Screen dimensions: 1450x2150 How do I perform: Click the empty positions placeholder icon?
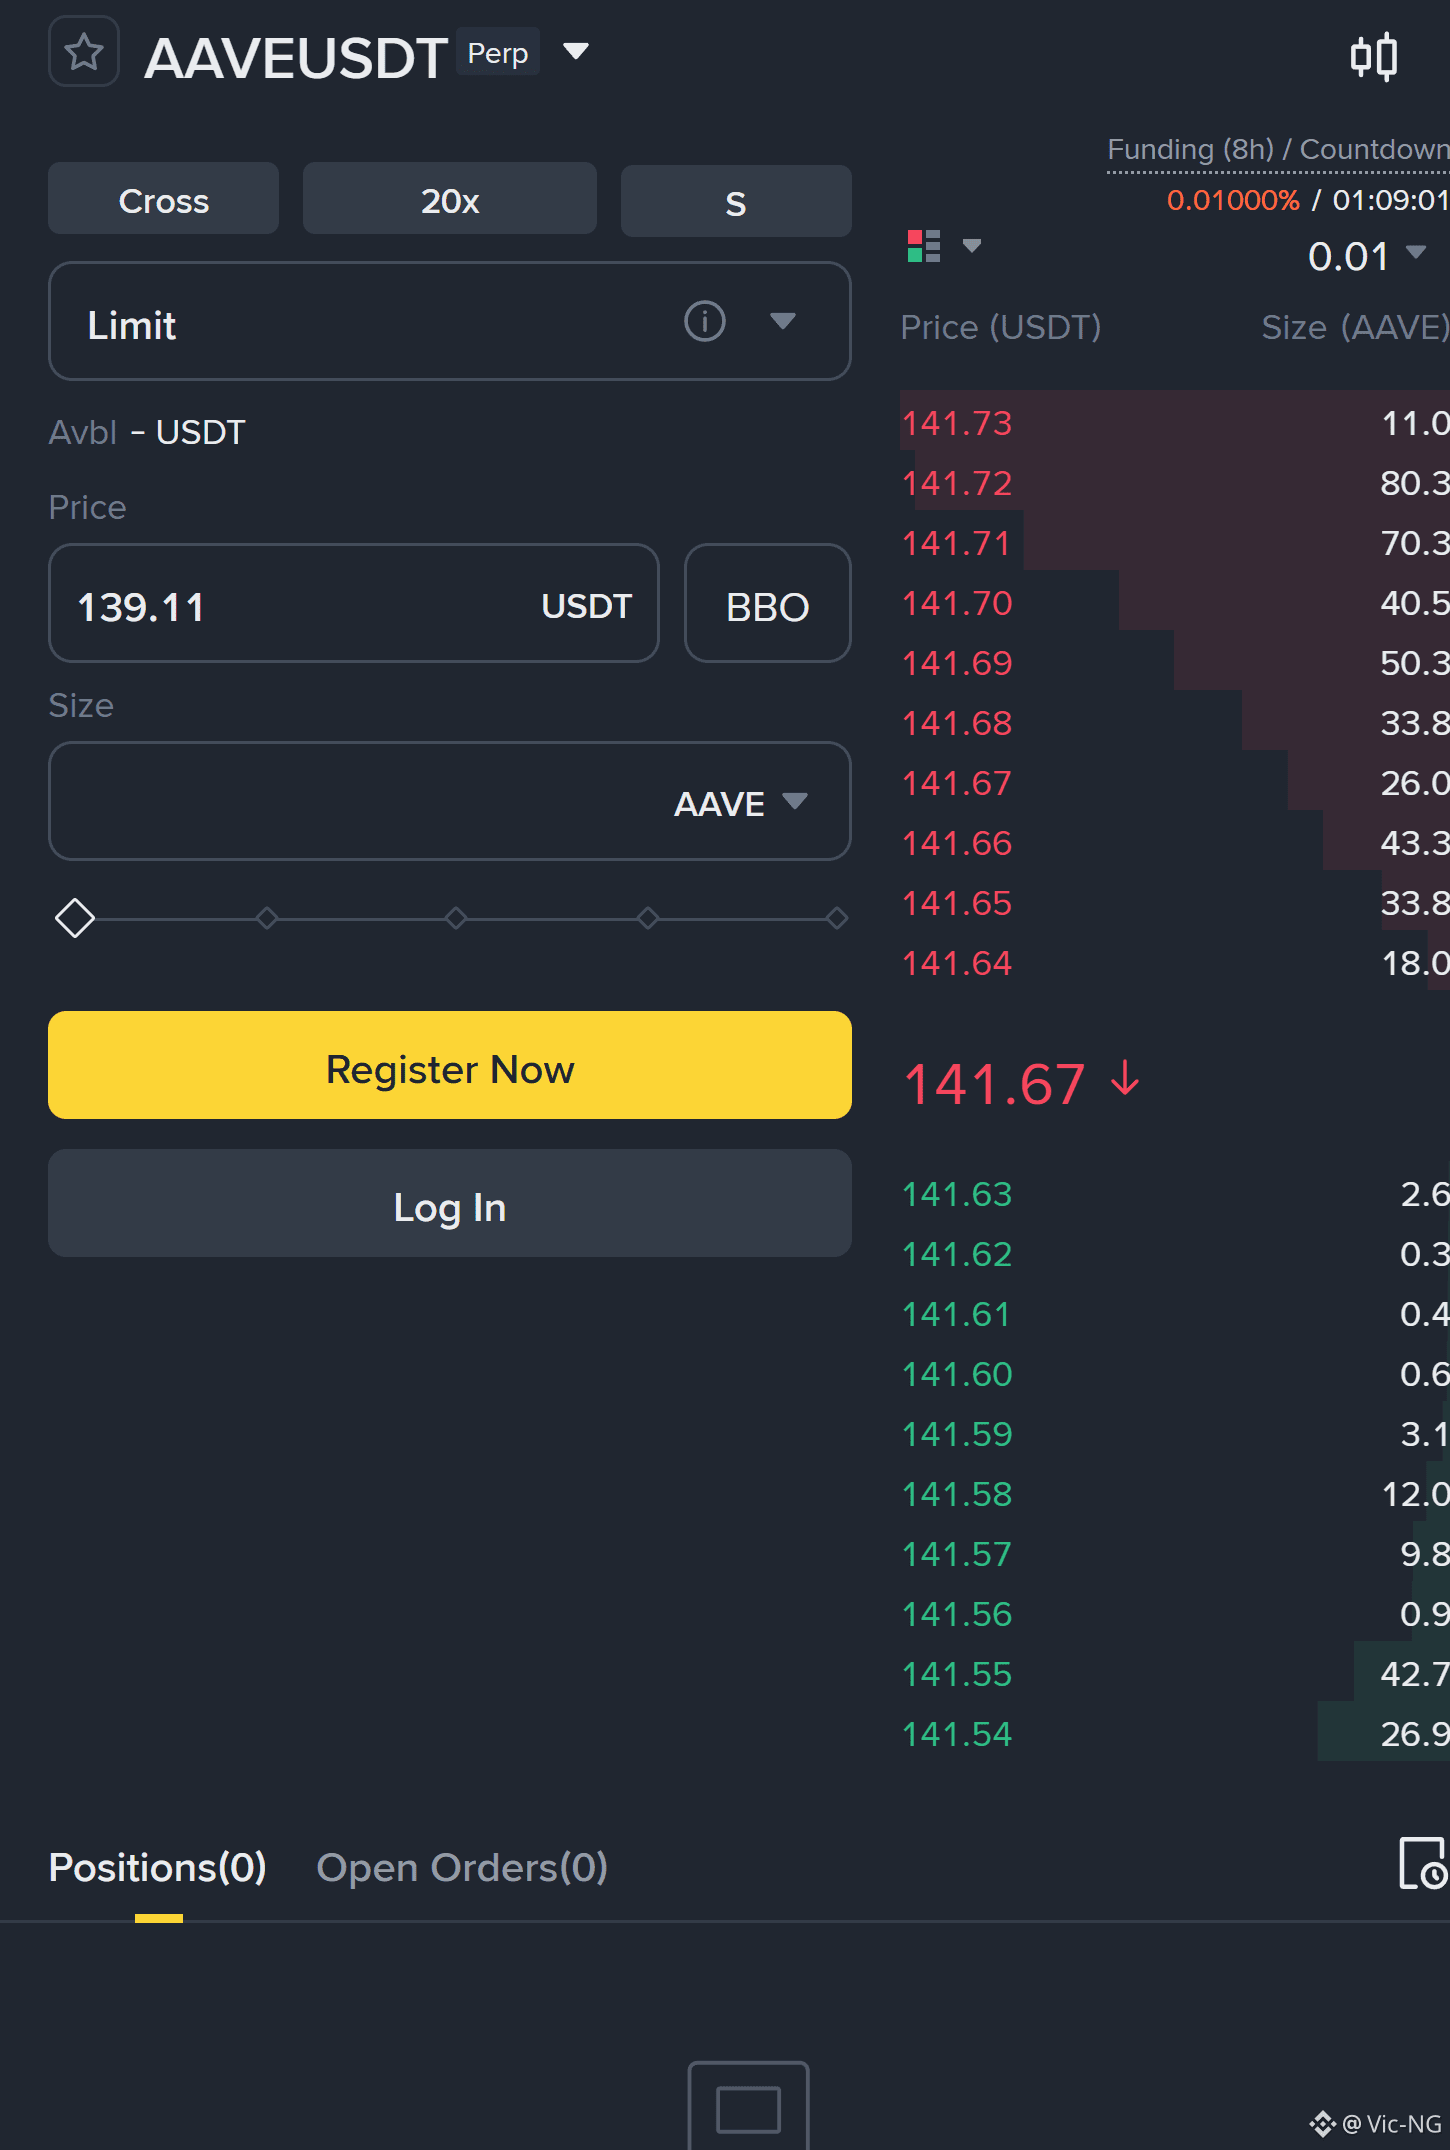coord(748,2105)
